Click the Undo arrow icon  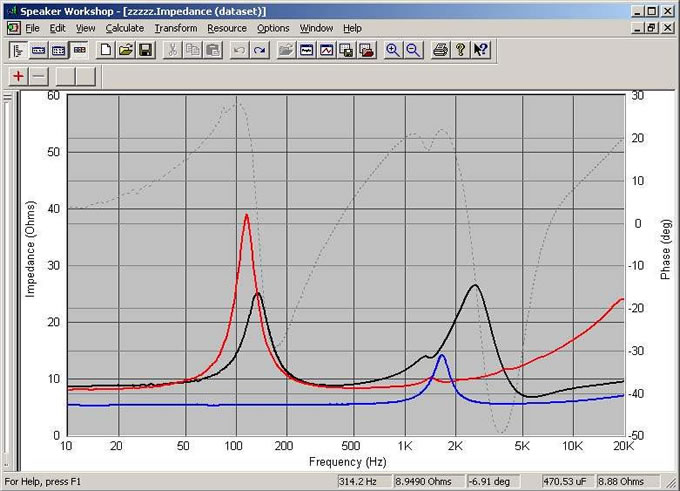(239, 49)
